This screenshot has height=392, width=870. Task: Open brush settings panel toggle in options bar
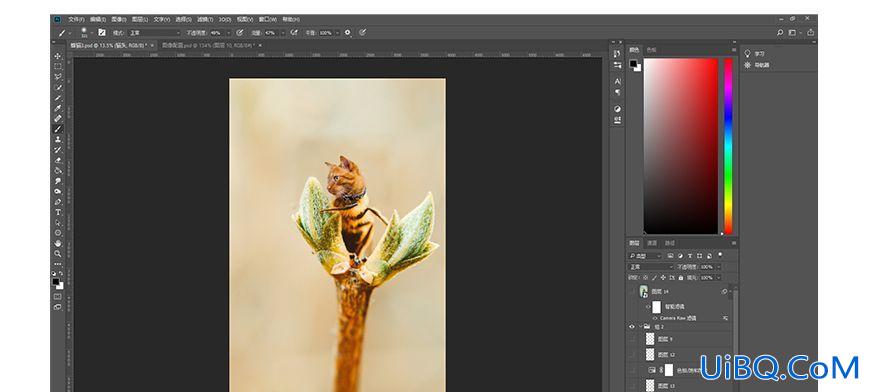[x=102, y=33]
